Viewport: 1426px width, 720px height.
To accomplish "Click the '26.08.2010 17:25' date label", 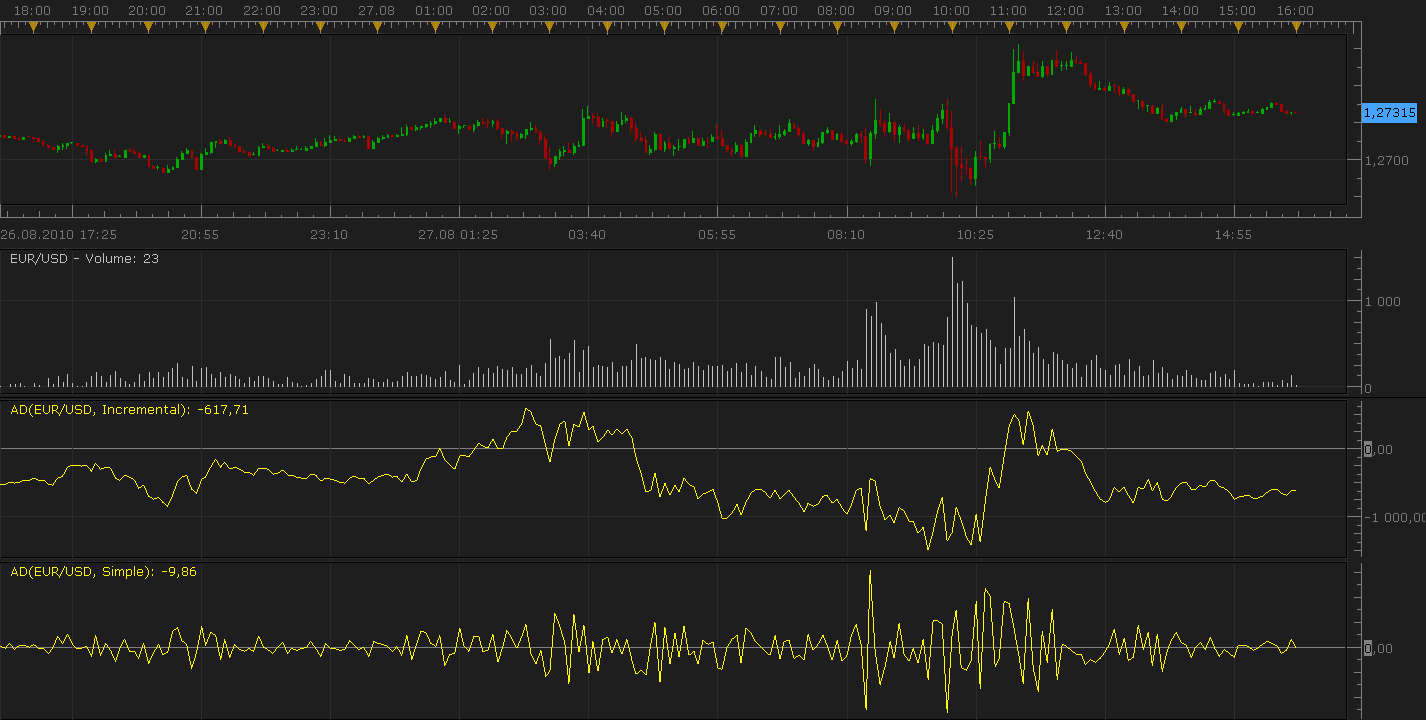I will pos(59,235).
